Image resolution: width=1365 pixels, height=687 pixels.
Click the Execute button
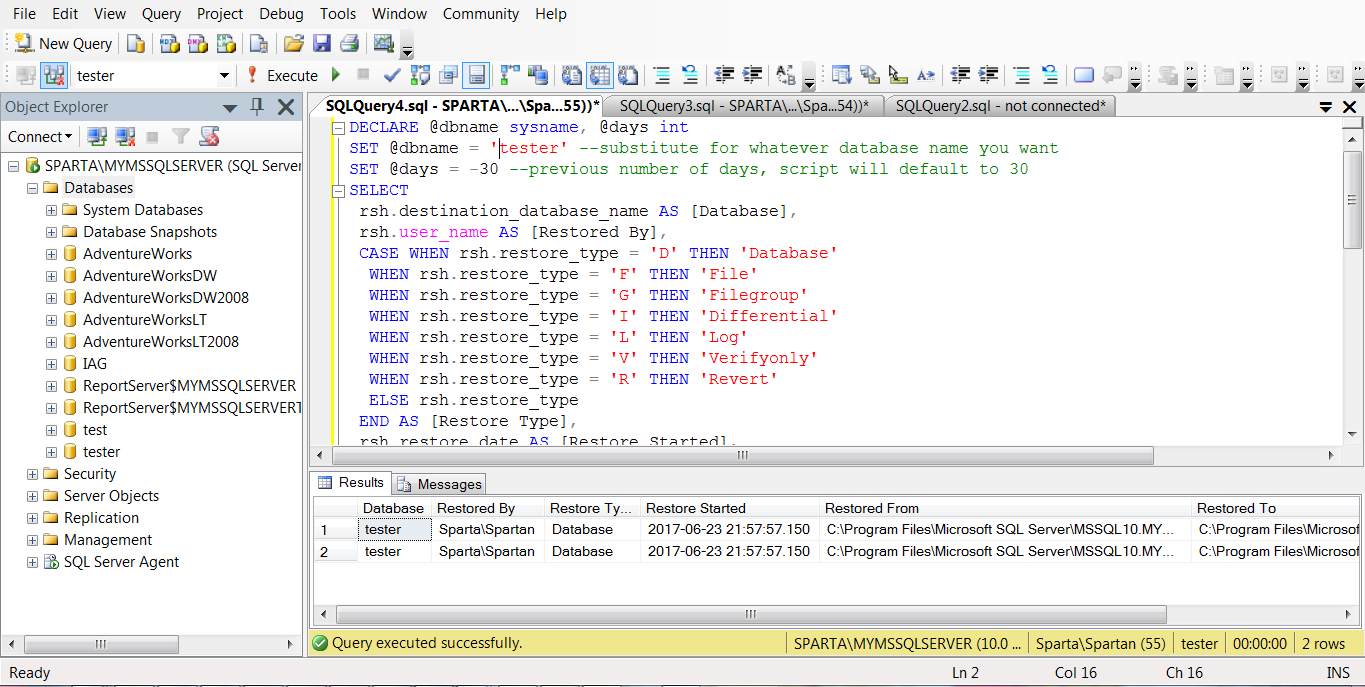click(x=282, y=75)
